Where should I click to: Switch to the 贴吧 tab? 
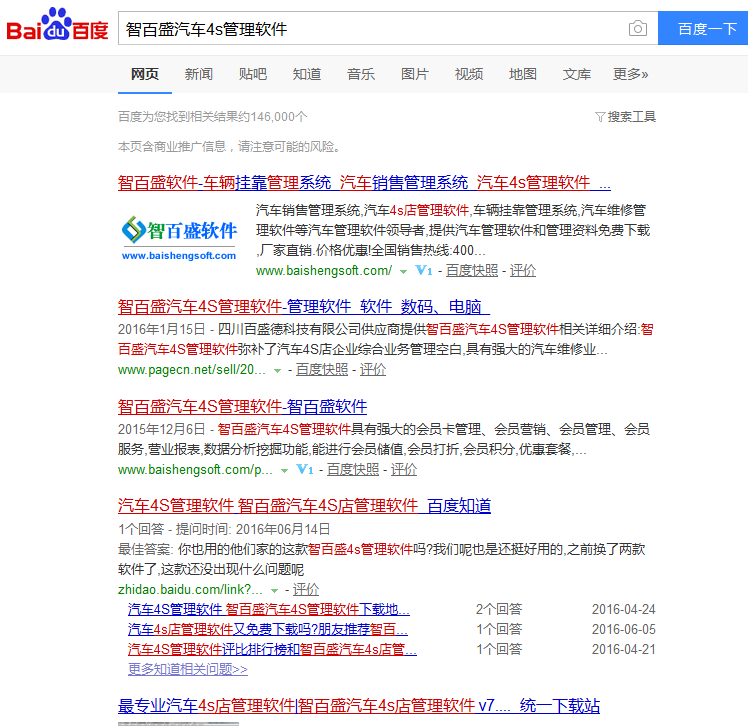252,74
